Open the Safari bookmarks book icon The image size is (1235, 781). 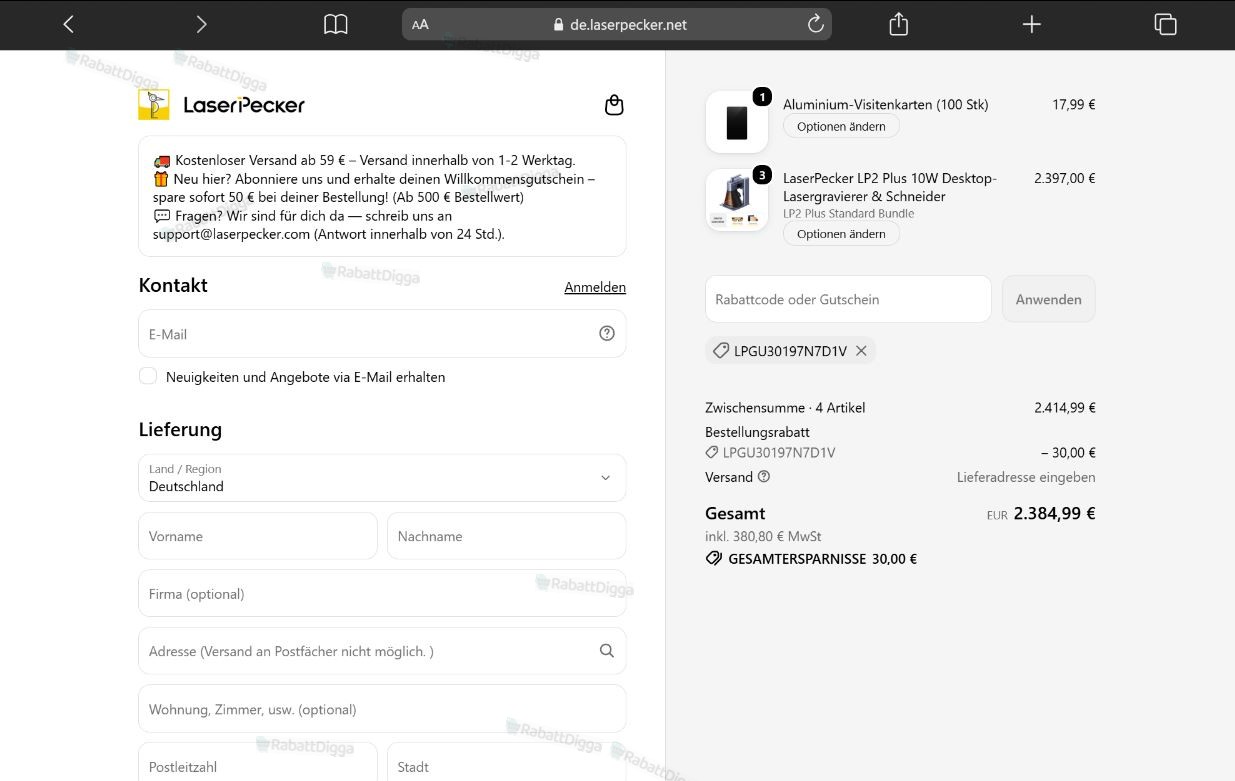pyautogui.click(x=336, y=24)
